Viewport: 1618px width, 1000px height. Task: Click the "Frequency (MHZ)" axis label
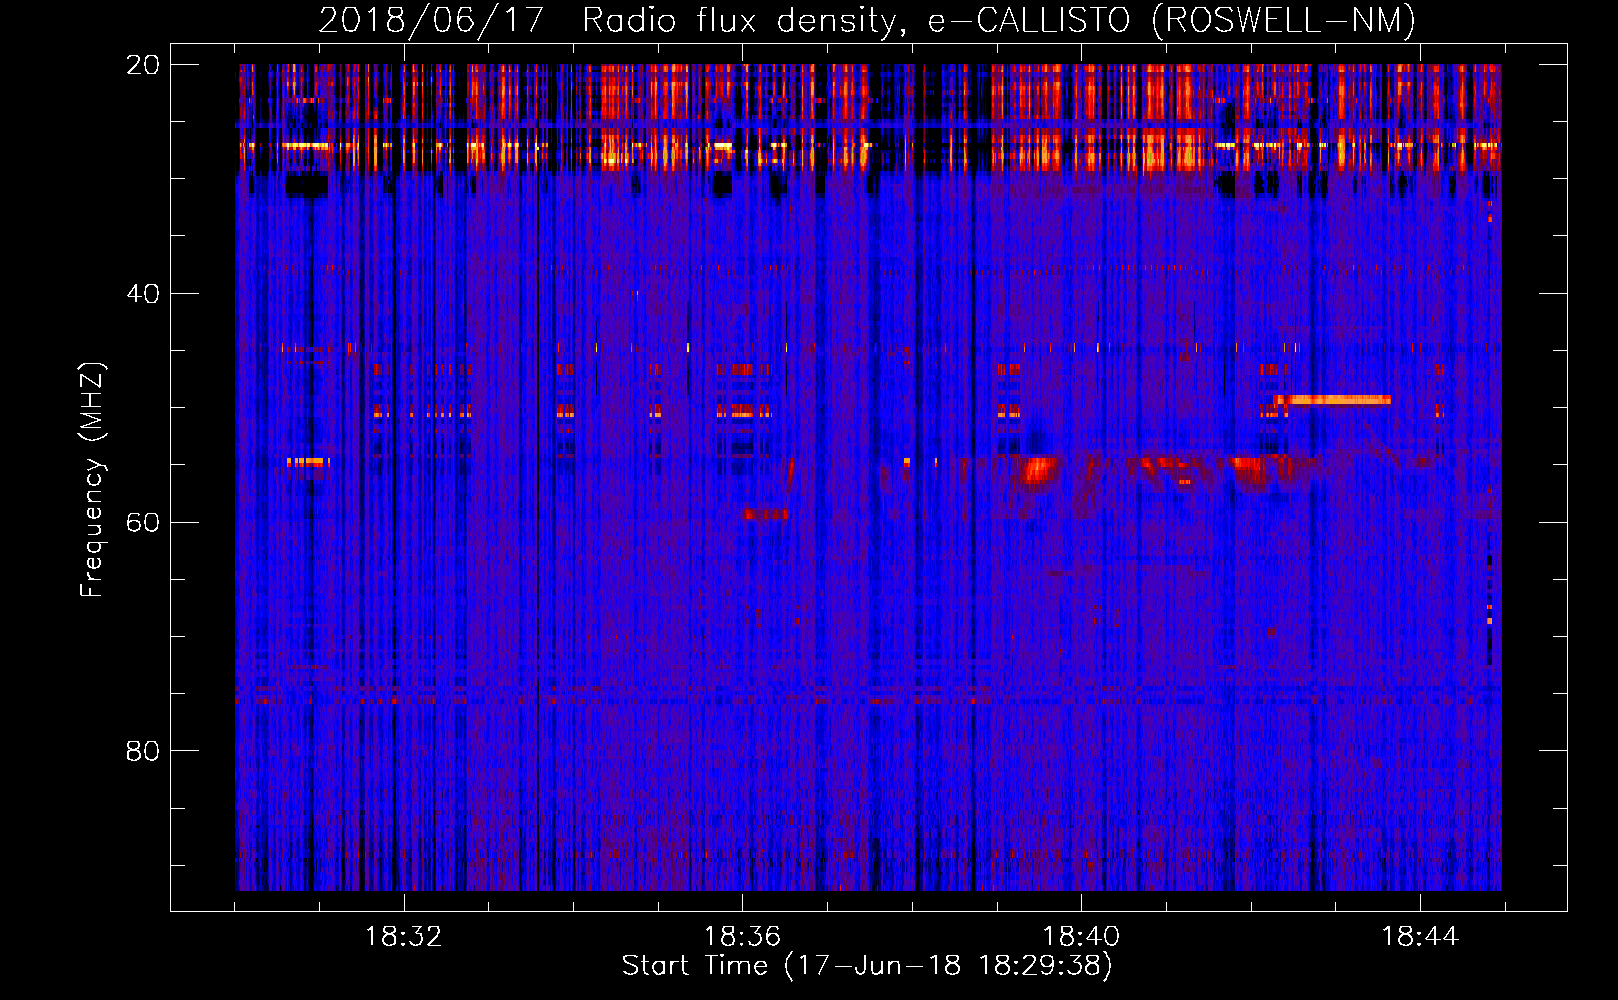92,480
